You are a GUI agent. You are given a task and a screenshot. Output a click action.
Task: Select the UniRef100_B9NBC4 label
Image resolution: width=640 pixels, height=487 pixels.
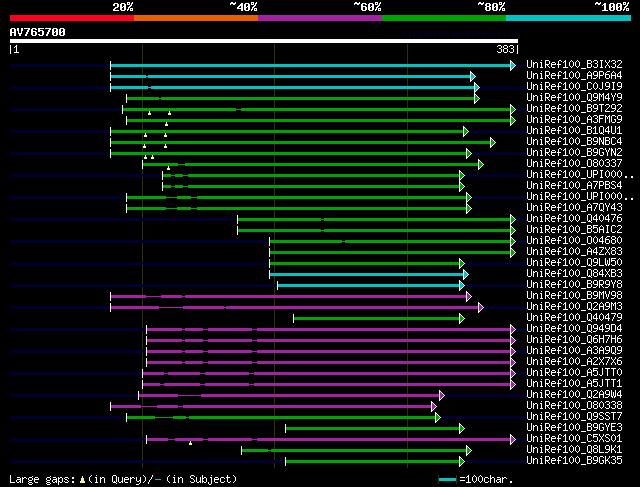click(x=574, y=142)
